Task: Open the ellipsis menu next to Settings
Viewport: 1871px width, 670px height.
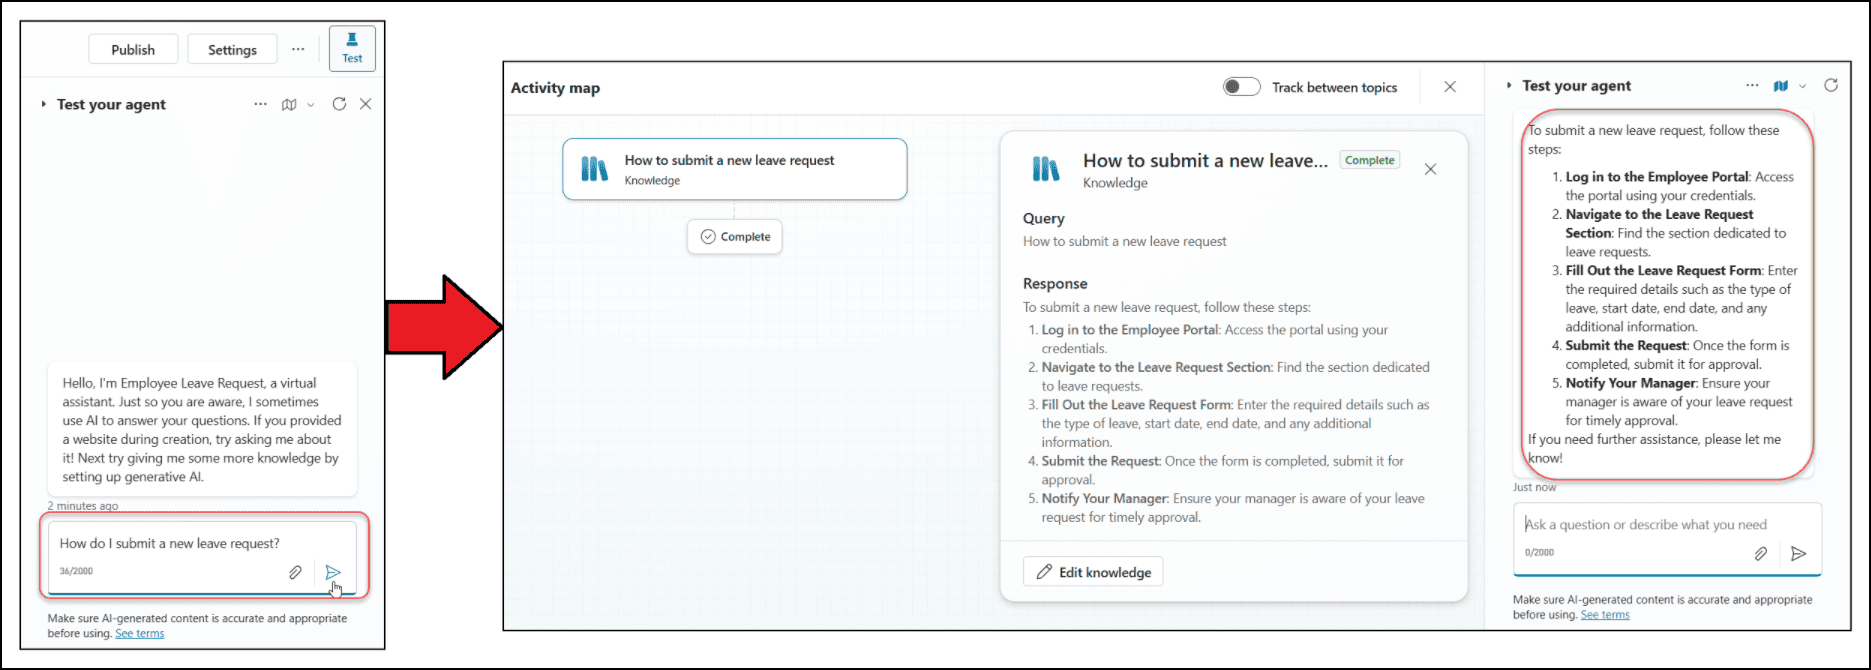Action: 298,49
